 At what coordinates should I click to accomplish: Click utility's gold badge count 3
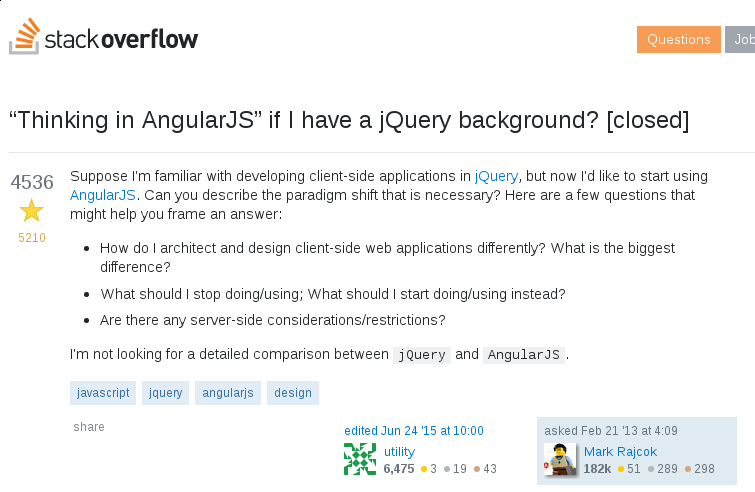(429, 469)
